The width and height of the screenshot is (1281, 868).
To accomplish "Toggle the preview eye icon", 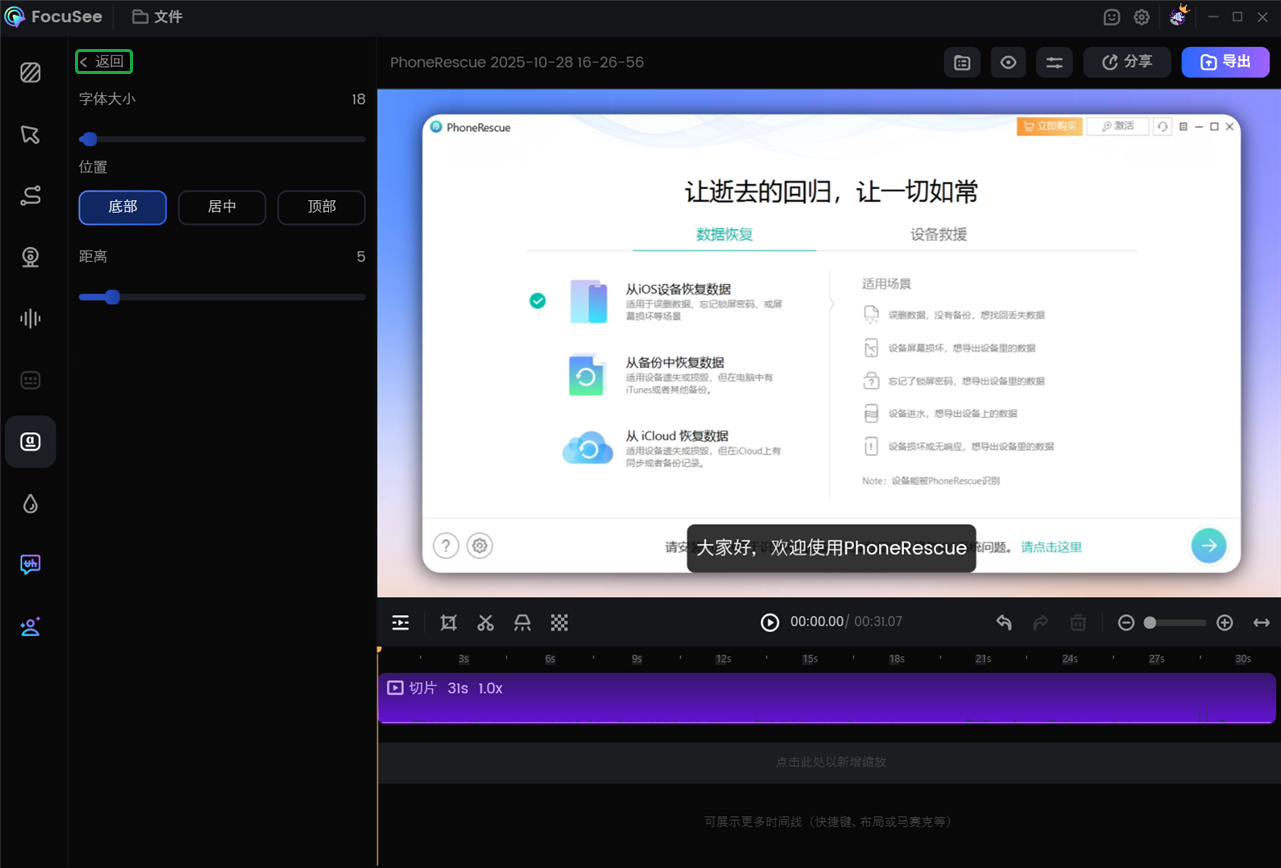I will pos(1008,62).
